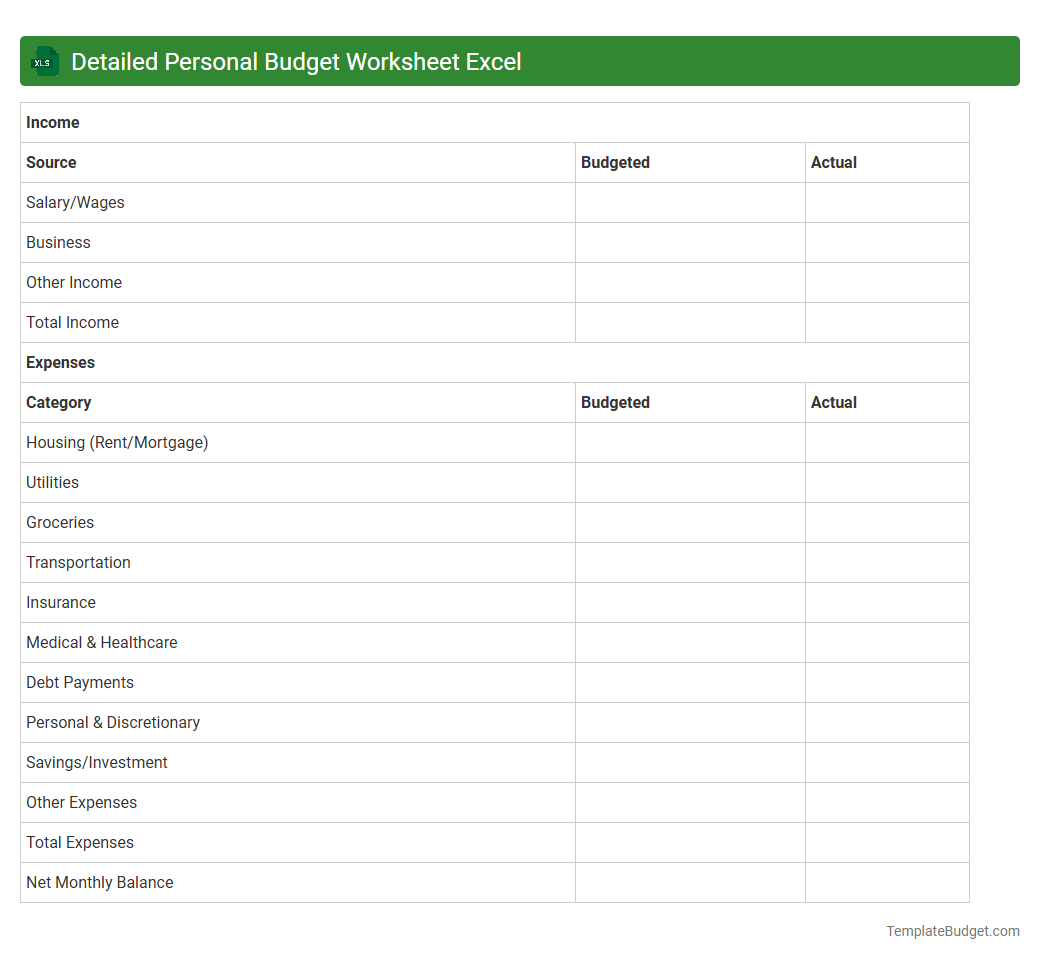Click the Actual cell for Utilities
Screen dimensions: 1040x960
click(x=887, y=482)
